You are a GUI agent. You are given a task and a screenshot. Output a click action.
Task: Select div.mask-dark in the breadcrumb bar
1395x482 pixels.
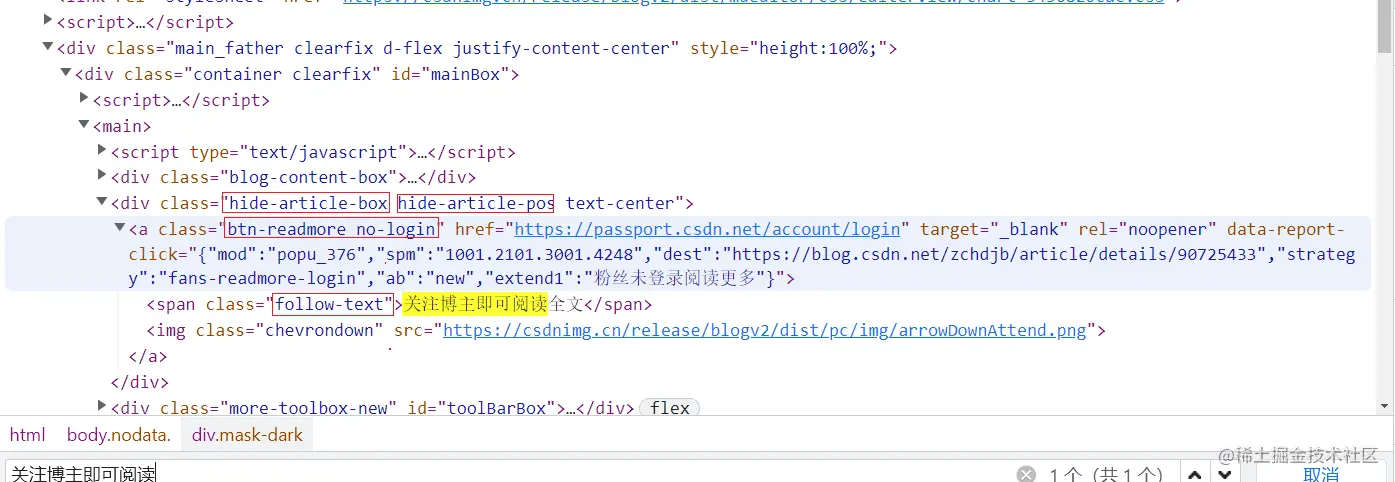pyautogui.click(x=247, y=435)
